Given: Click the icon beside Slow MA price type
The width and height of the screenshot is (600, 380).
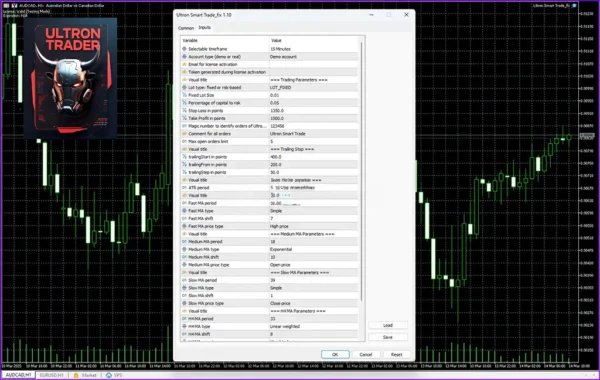Looking at the screenshot, I should 184,303.
